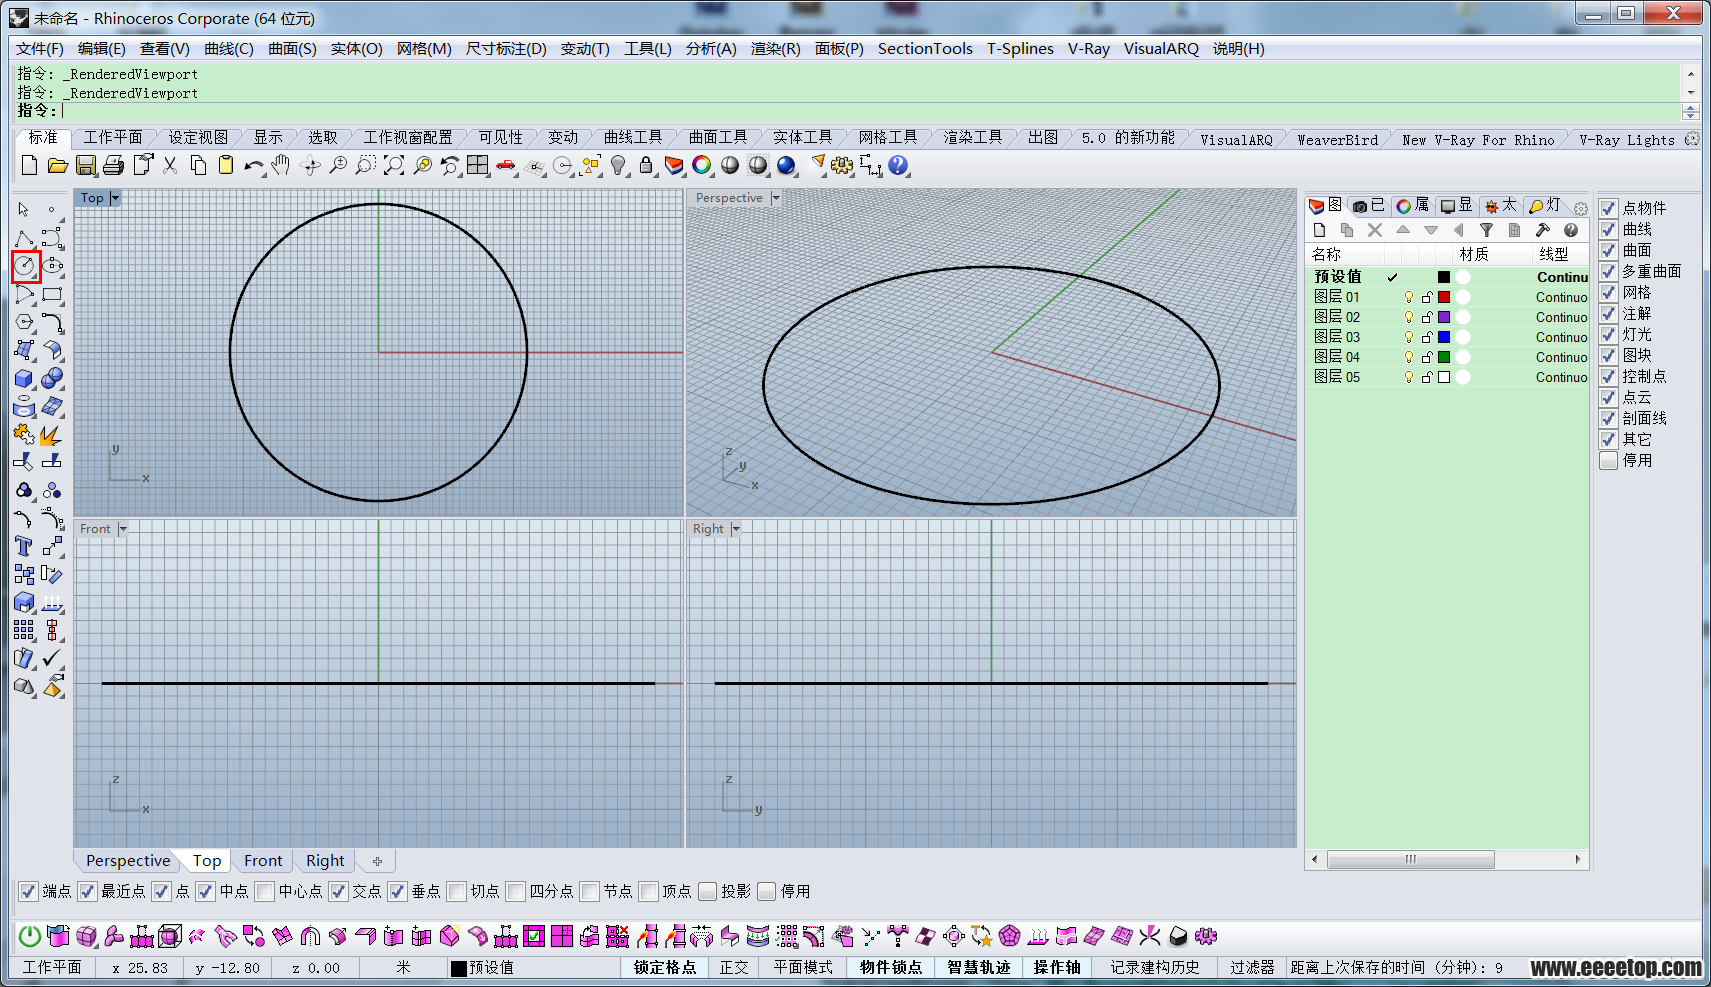Screen dimensions: 1711x987
Task: Select the Pan hand tool
Action: [281, 165]
